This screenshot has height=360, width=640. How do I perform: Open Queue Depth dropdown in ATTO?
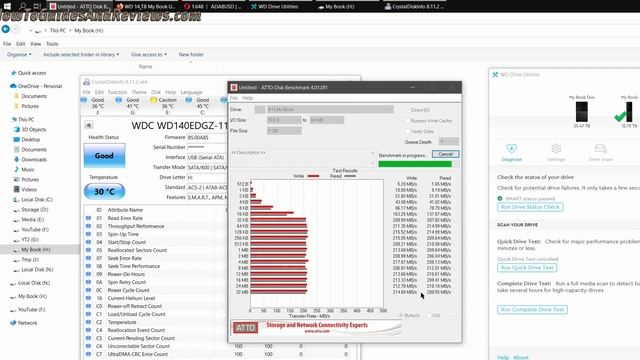(449, 141)
